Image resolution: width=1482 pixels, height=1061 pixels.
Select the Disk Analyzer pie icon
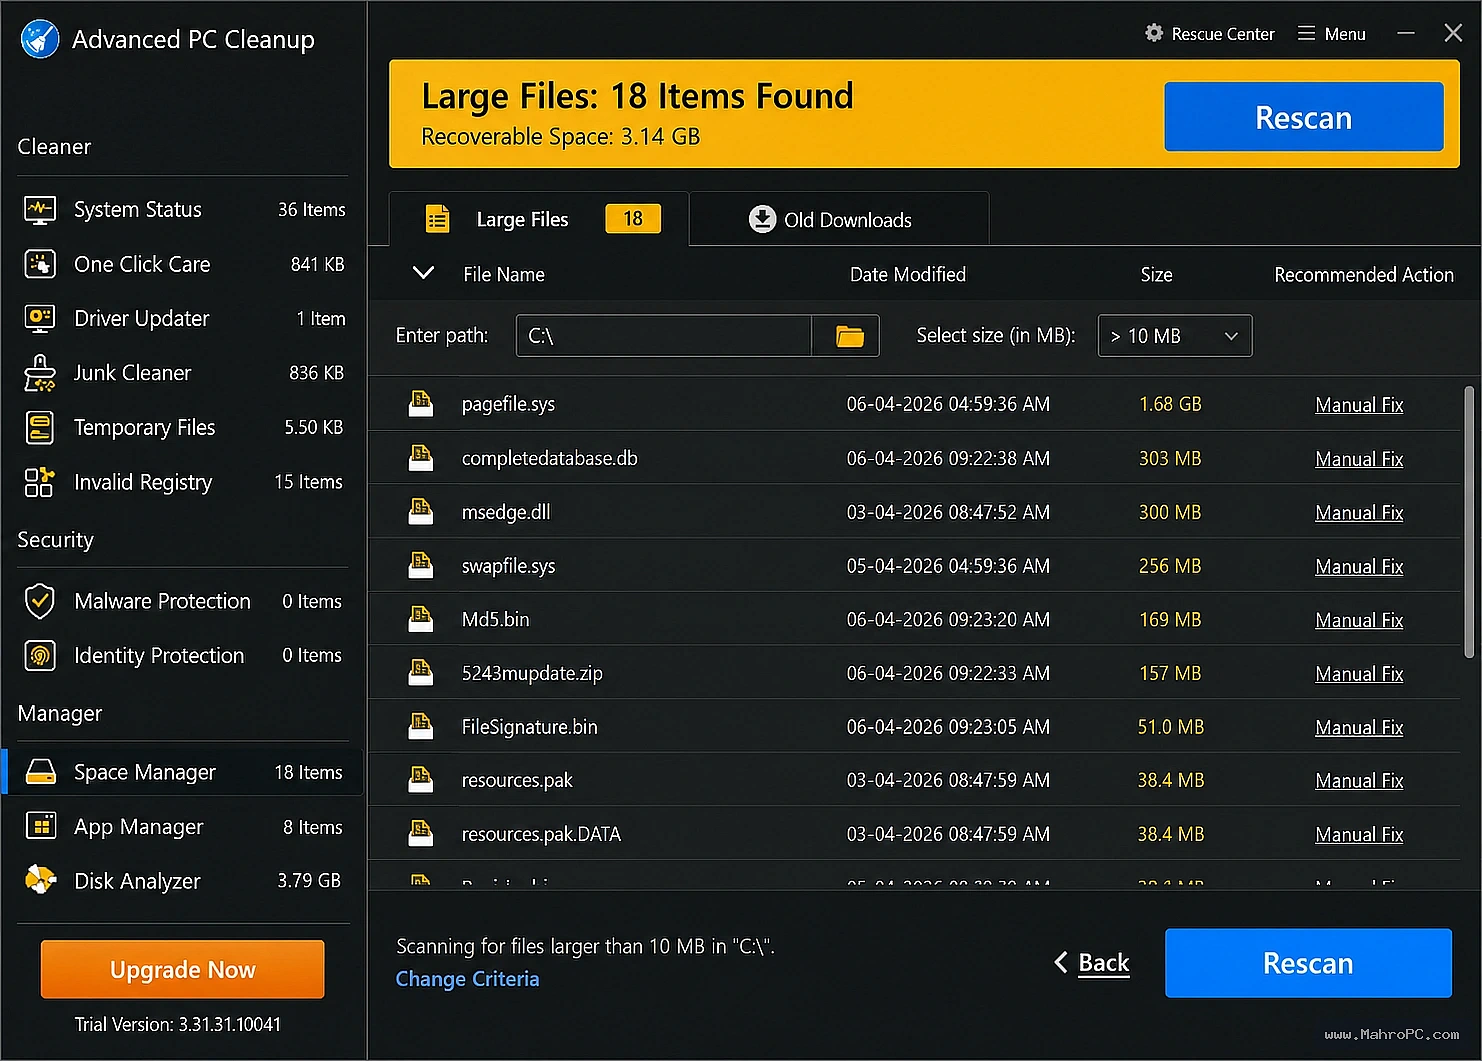click(40, 881)
